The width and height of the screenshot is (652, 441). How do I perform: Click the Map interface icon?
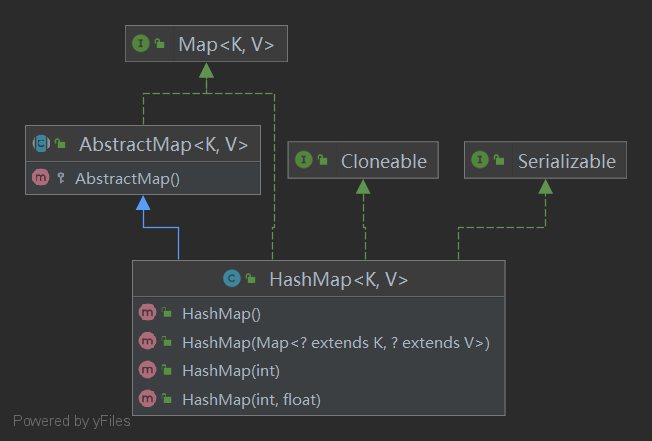141,44
